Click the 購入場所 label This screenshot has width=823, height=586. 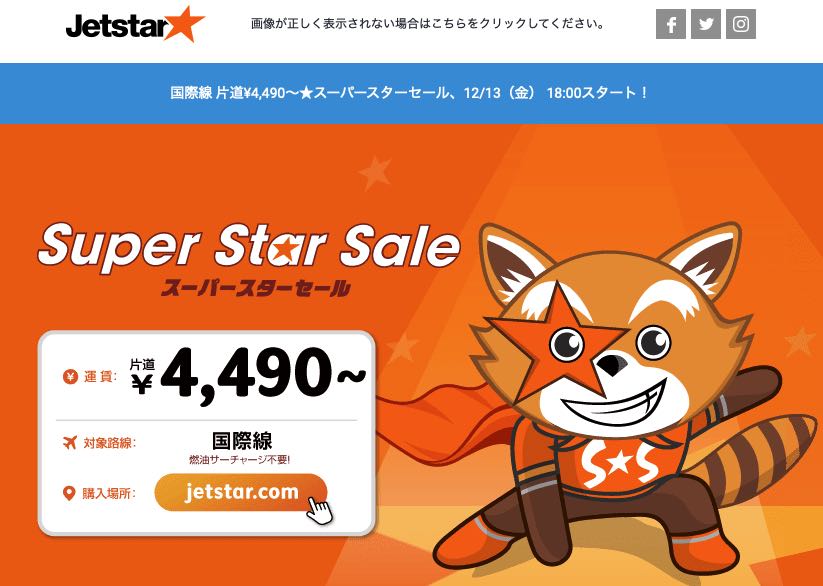109,494
